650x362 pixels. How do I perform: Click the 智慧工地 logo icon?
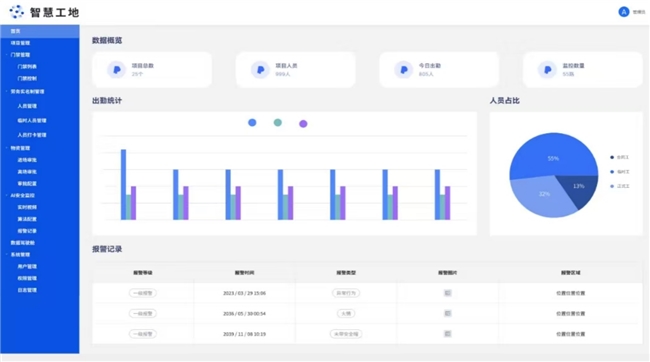[x=17, y=12]
